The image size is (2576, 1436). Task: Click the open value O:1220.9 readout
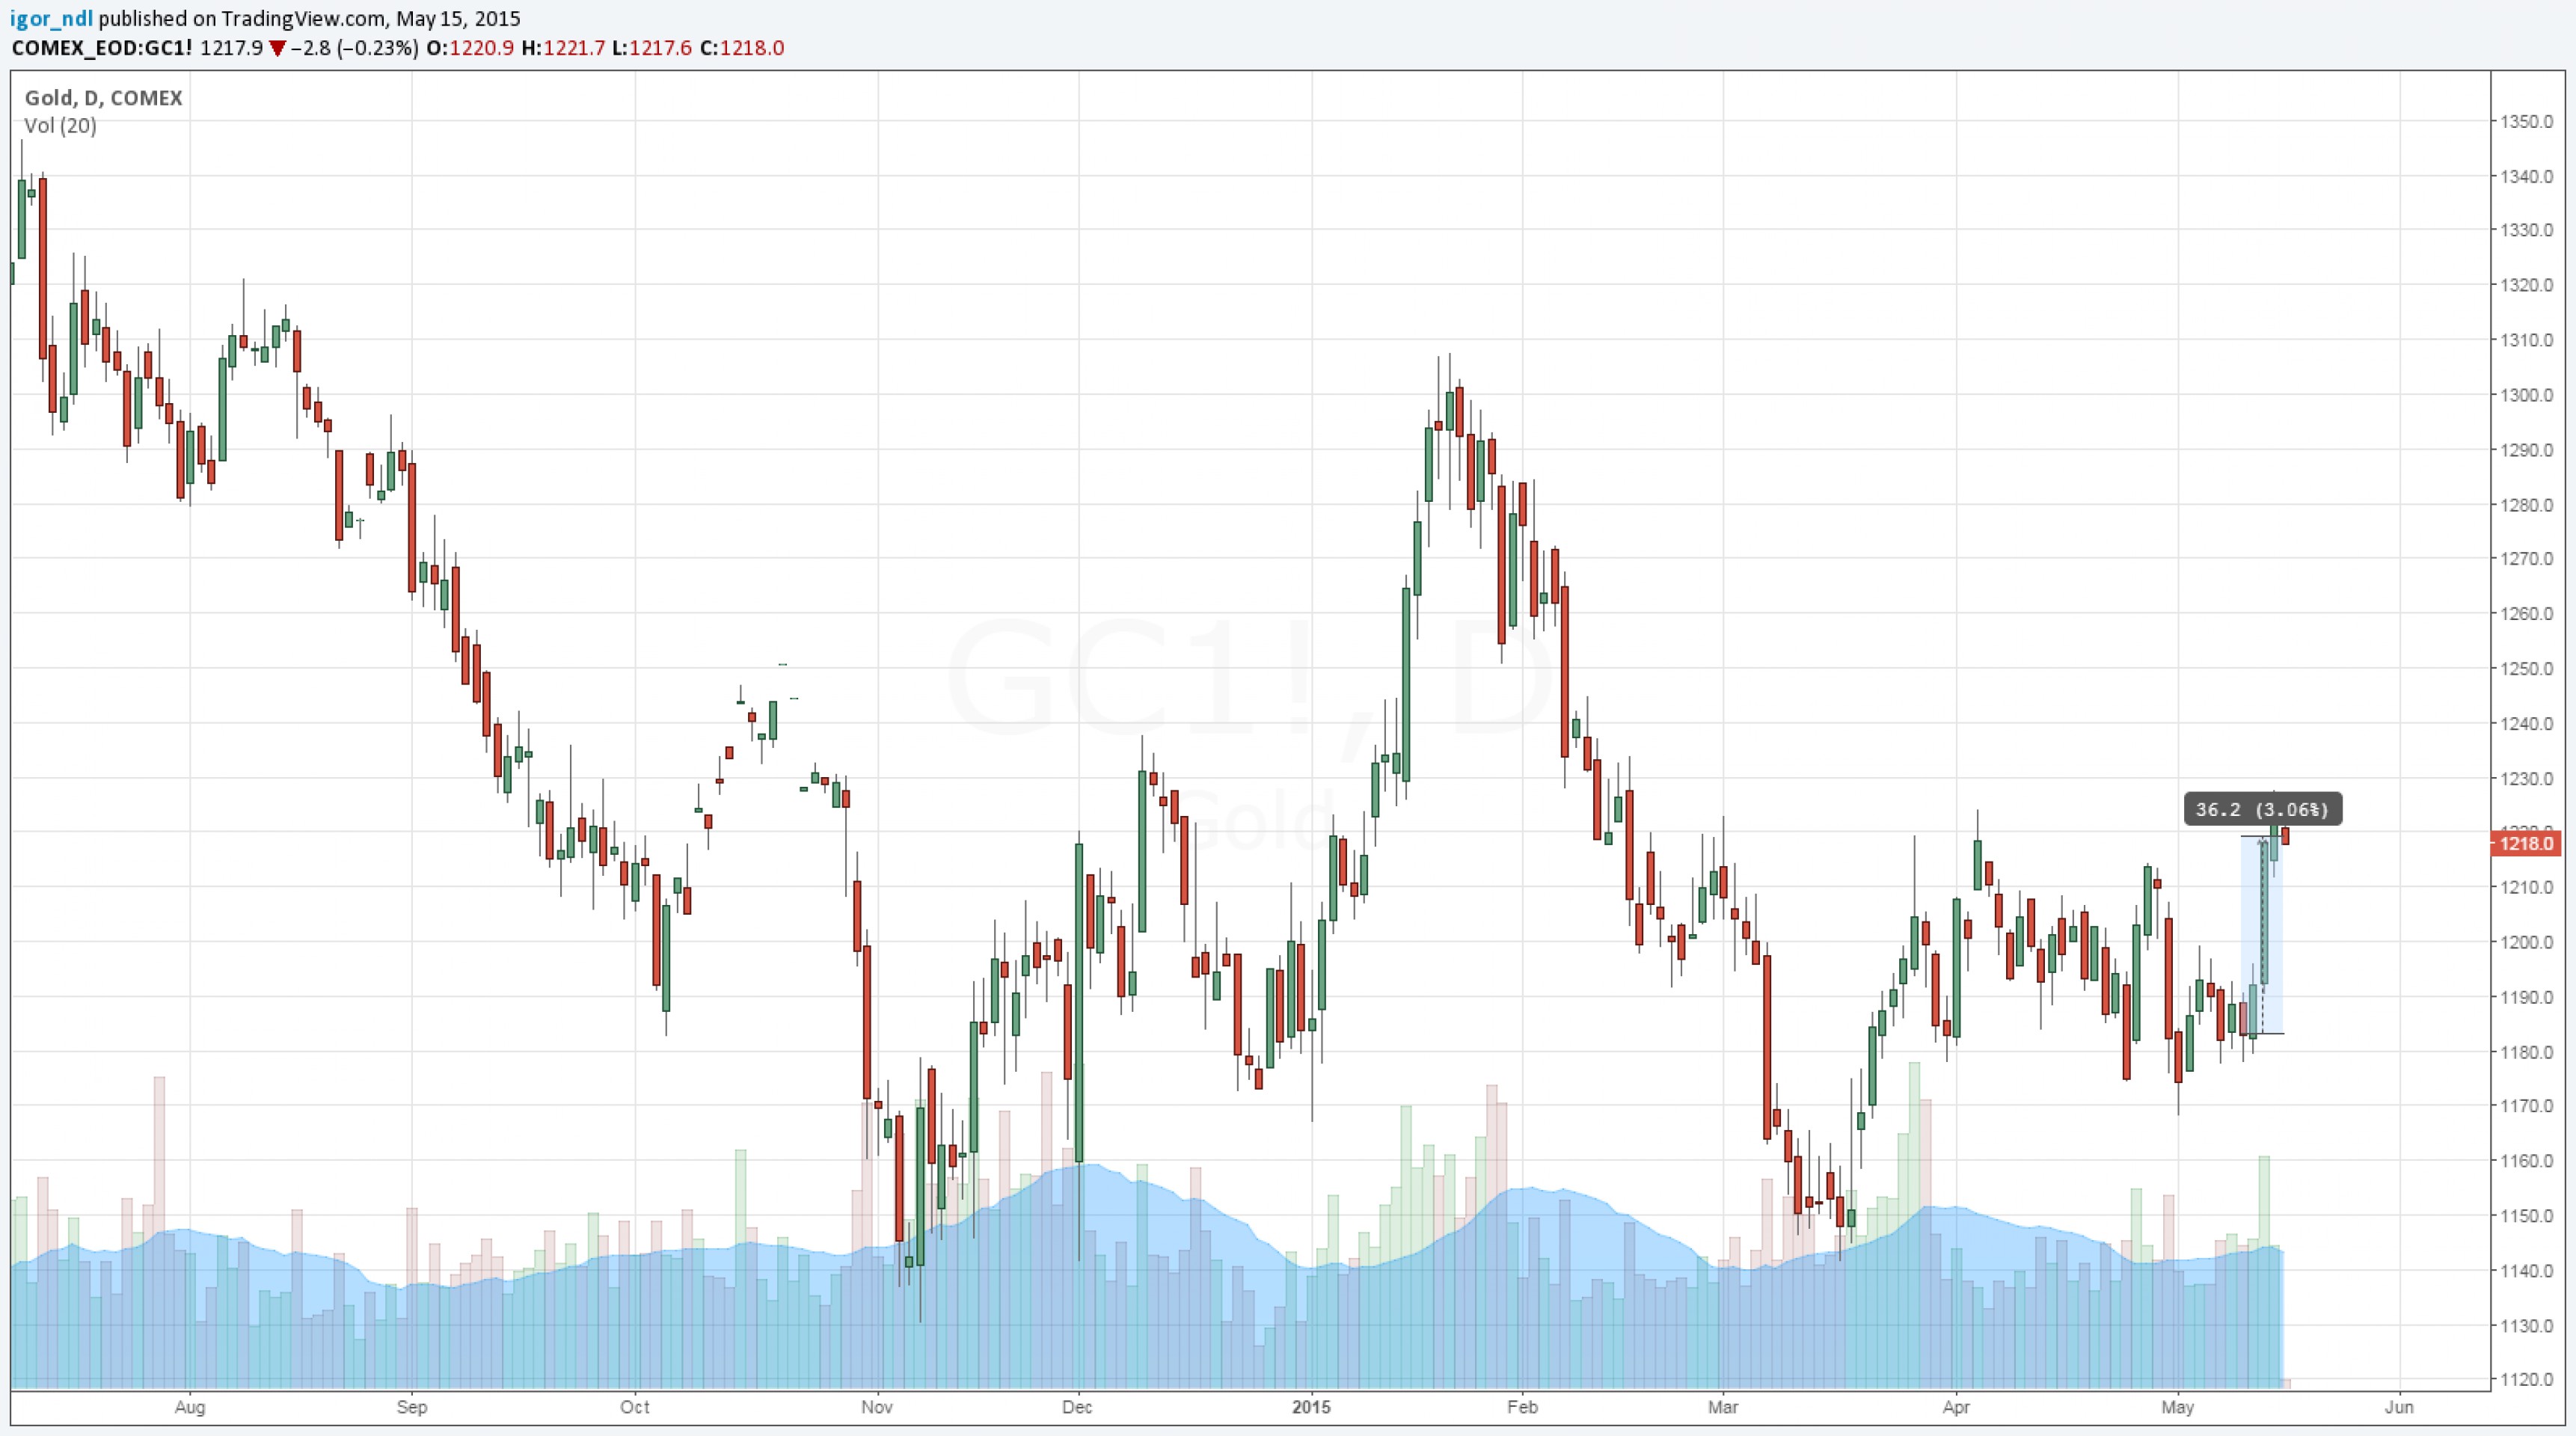(x=470, y=48)
